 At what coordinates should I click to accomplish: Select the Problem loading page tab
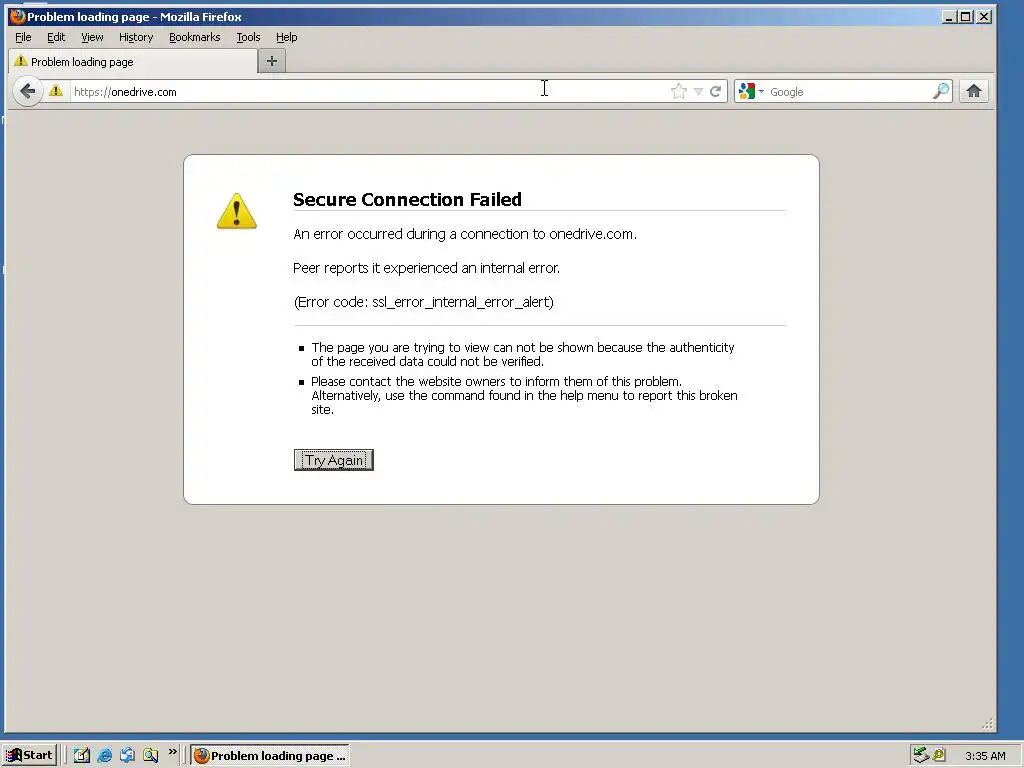(133, 61)
